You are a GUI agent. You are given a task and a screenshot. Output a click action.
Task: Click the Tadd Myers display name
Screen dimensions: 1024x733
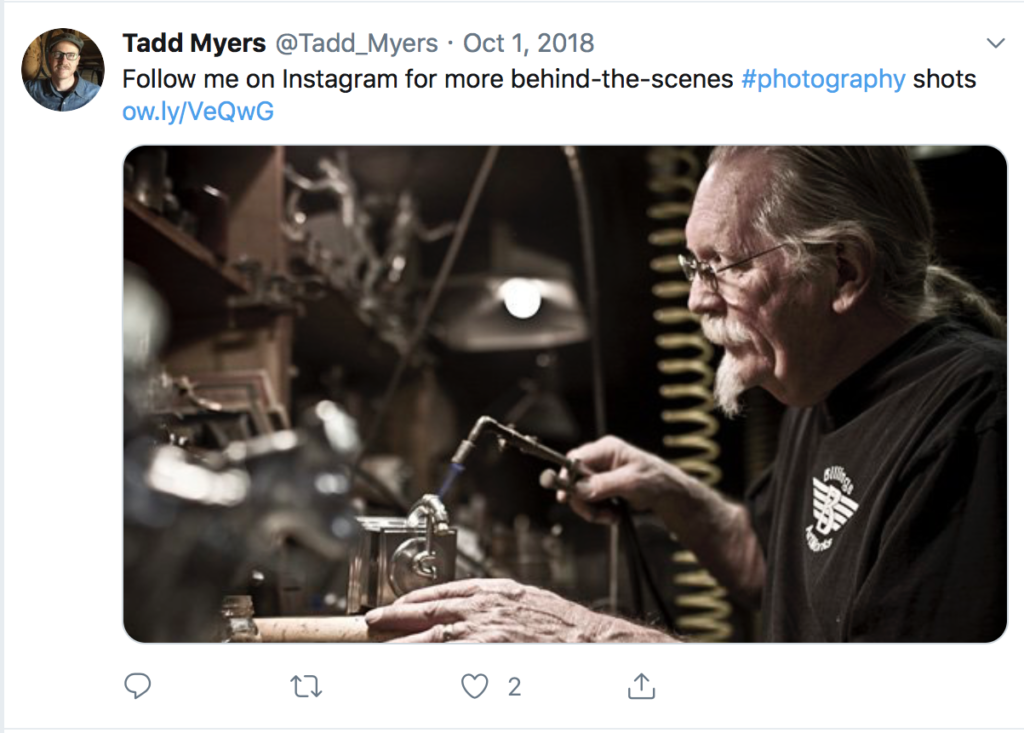[x=194, y=44]
